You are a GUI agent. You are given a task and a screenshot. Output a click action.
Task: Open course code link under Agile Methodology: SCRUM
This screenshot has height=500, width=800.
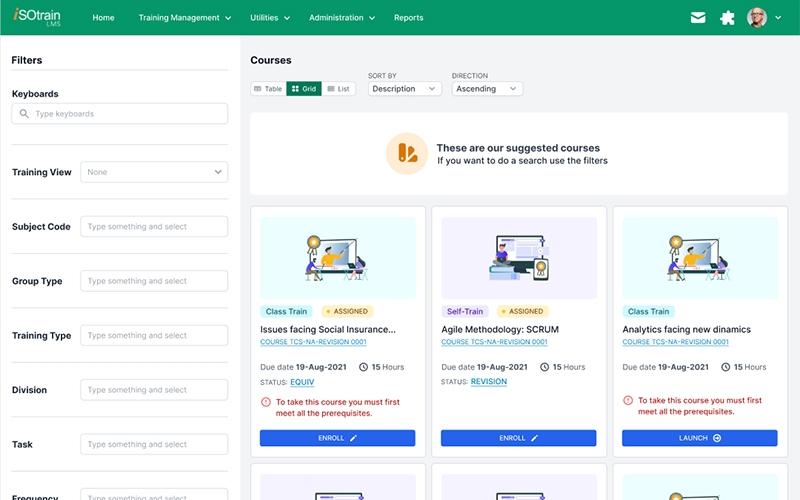point(494,342)
